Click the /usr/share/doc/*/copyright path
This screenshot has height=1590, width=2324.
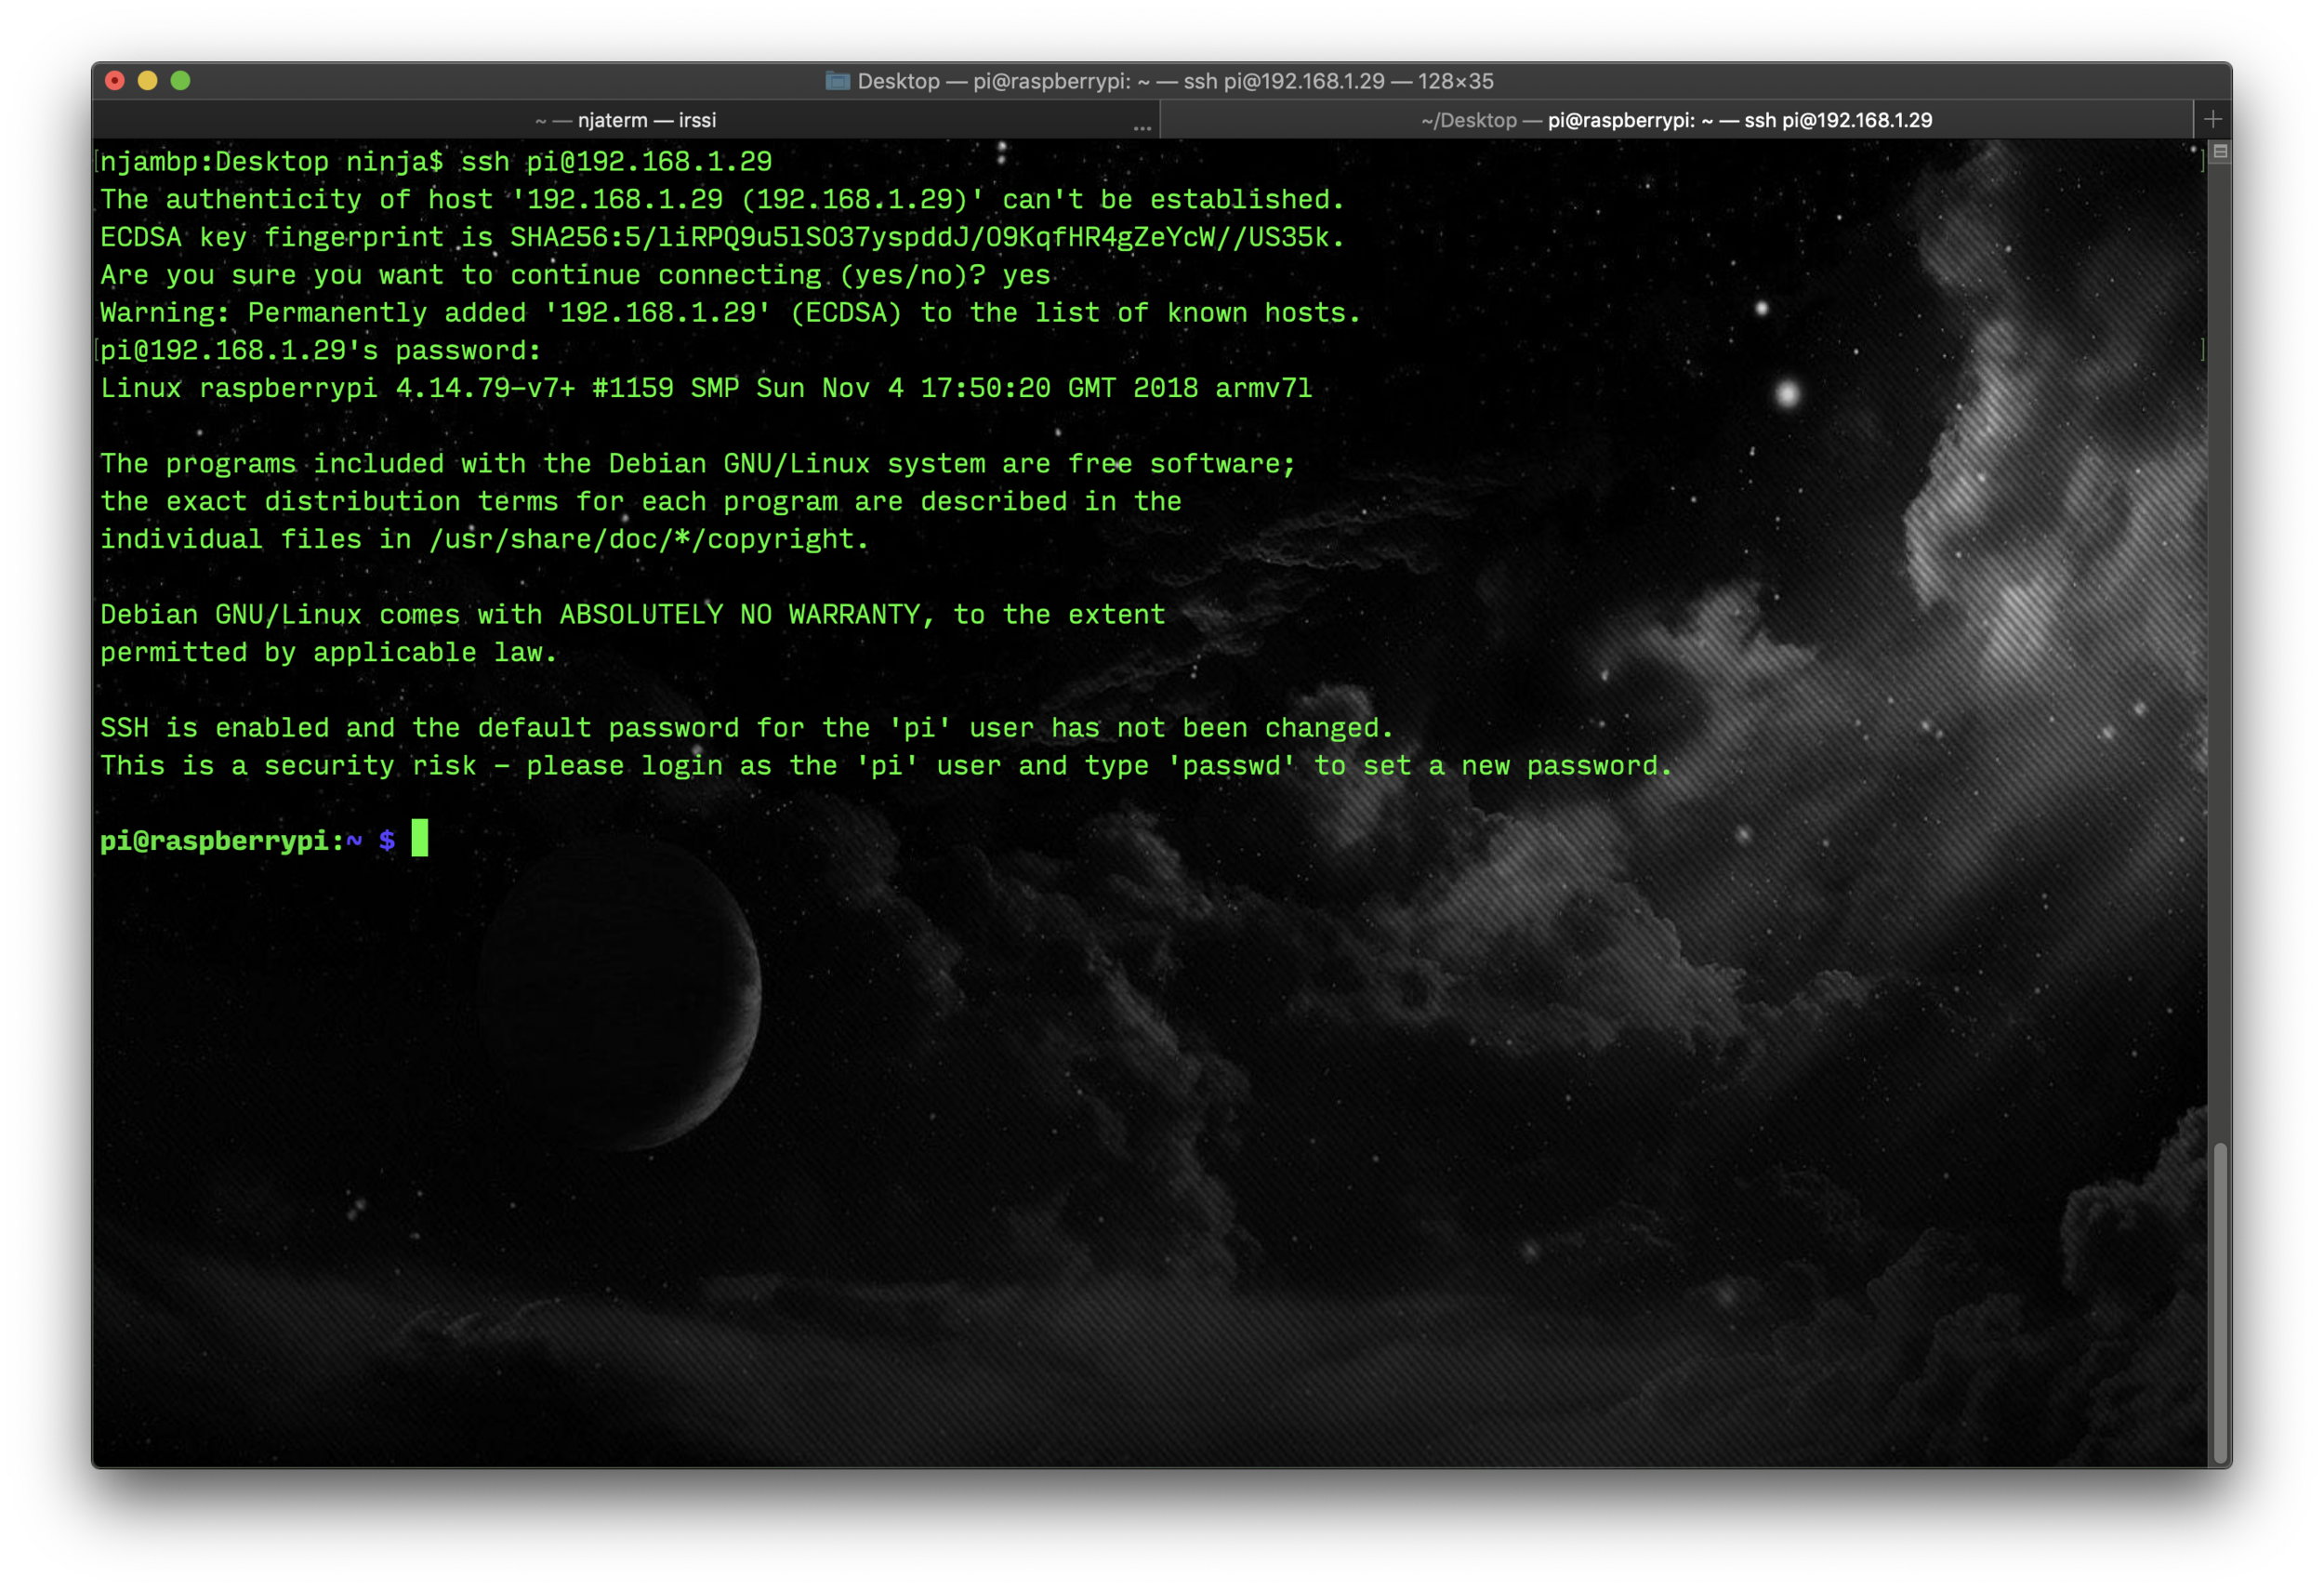[x=644, y=540]
